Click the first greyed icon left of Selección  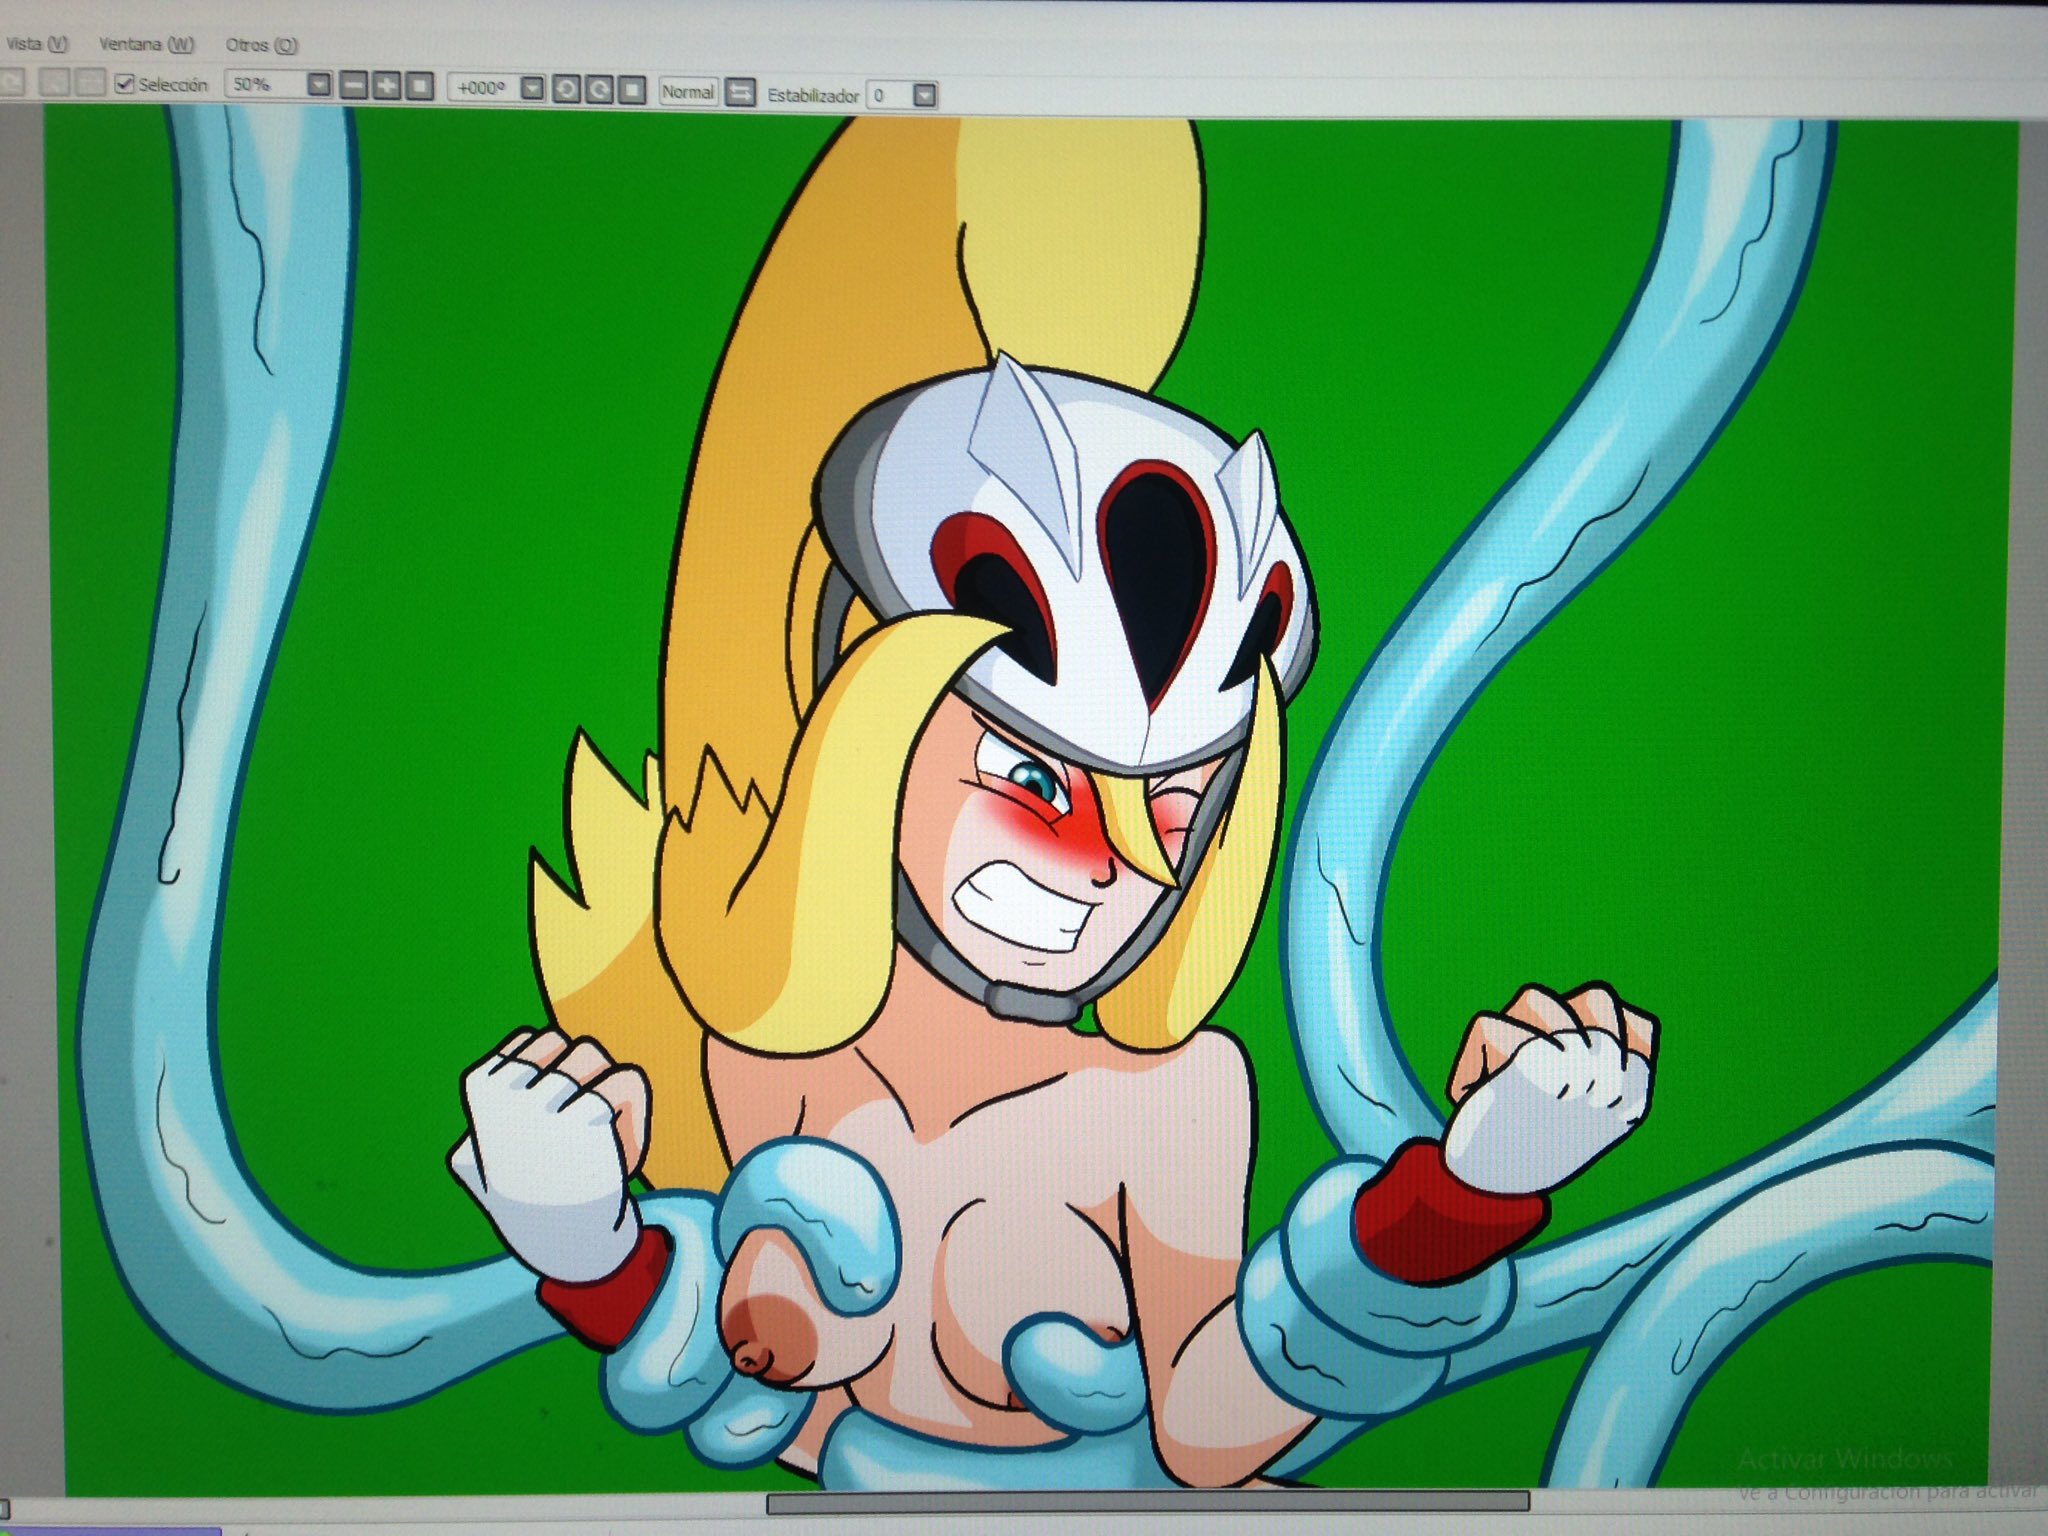[55, 83]
